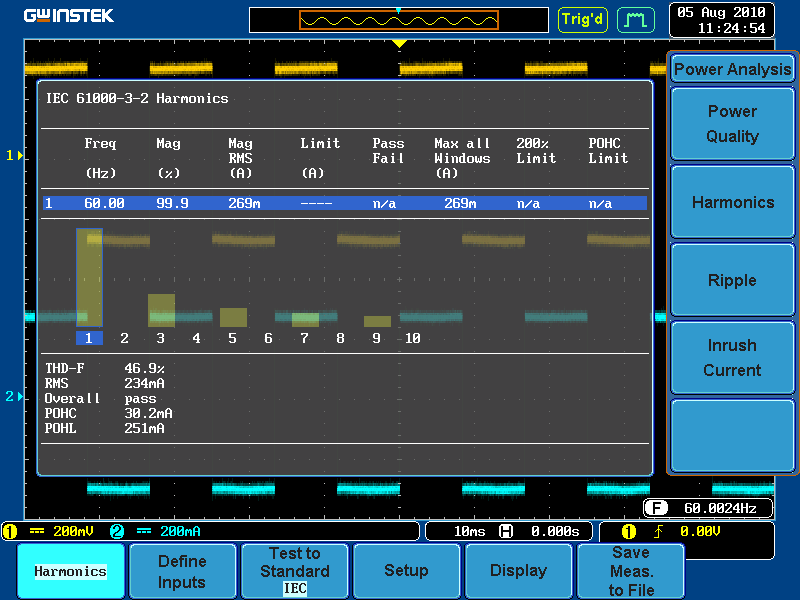
Task: Click the 0.000s horizontal delay value
Action: point(555,532)
